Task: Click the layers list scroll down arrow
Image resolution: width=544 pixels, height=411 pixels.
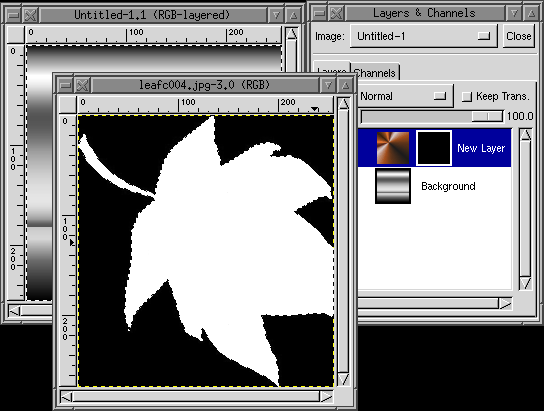Action: 526,283
